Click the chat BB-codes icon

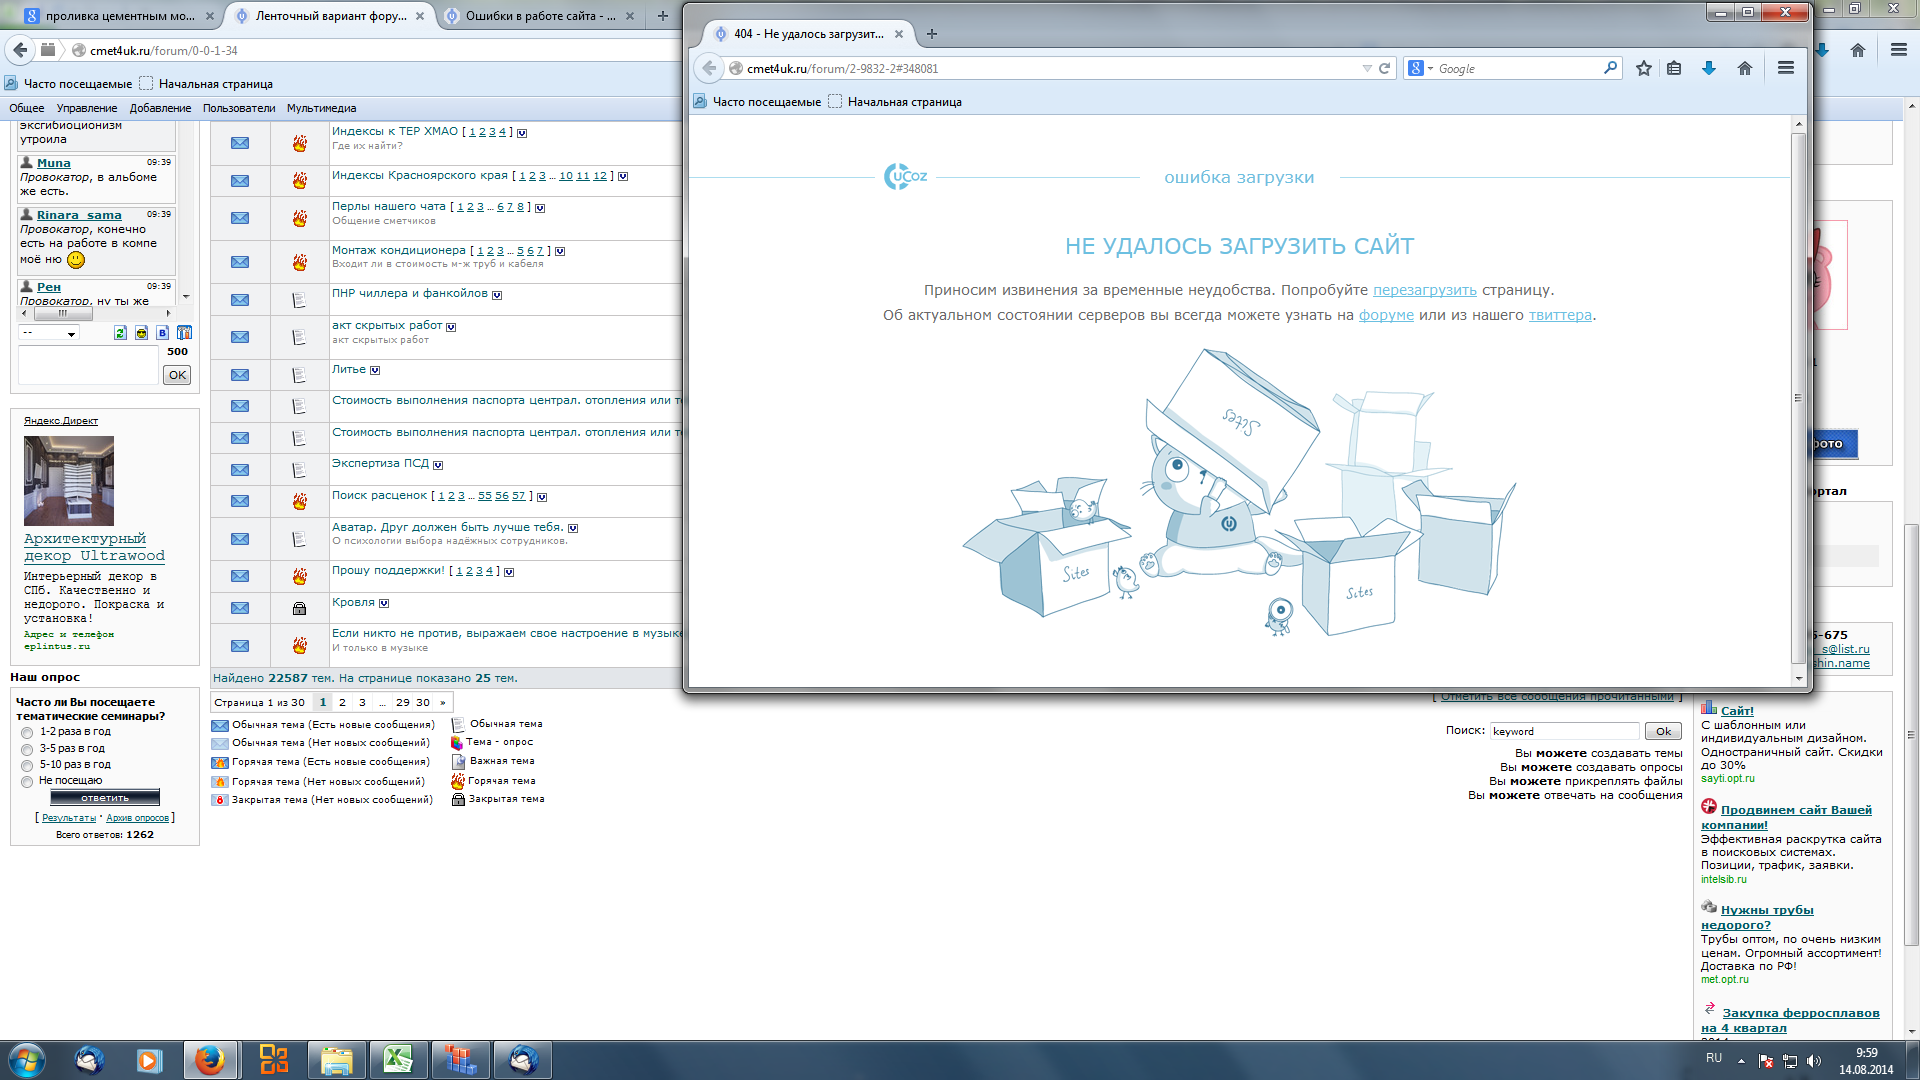[x=162, y=333]
